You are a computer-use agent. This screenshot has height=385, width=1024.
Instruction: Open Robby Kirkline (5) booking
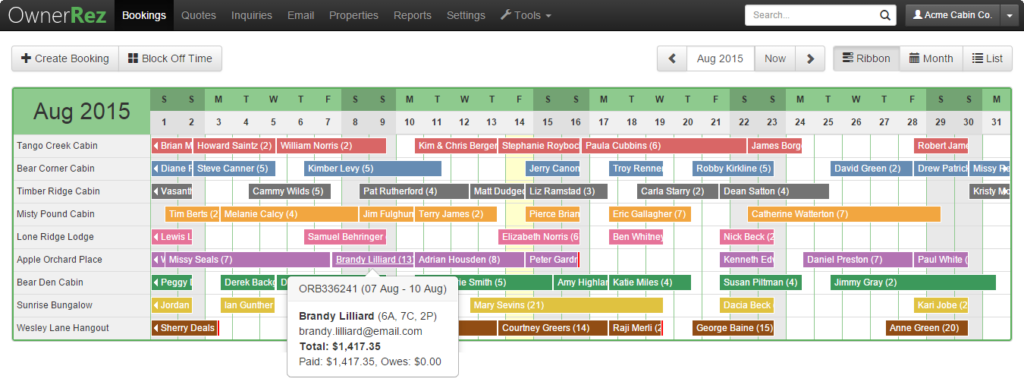pos(733,168)
